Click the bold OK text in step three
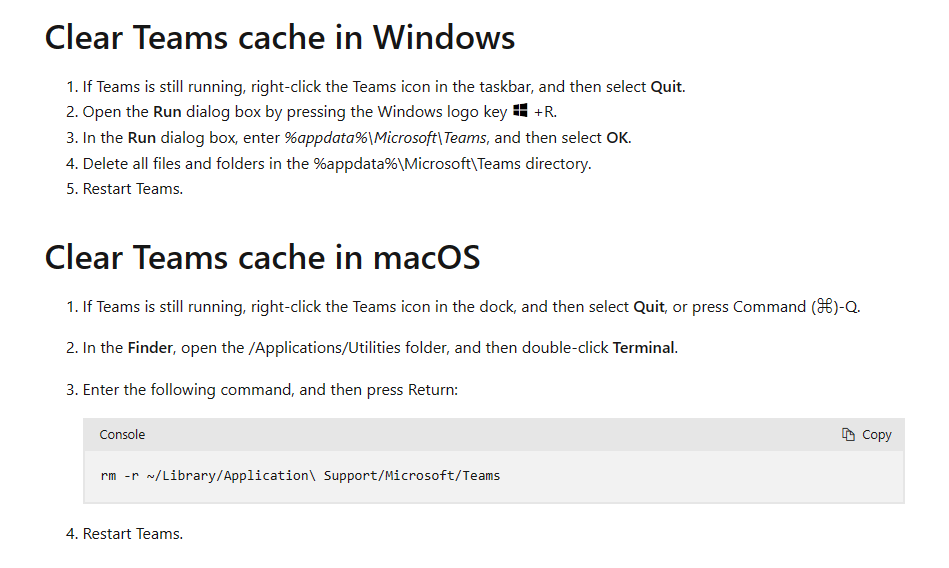 617,138
